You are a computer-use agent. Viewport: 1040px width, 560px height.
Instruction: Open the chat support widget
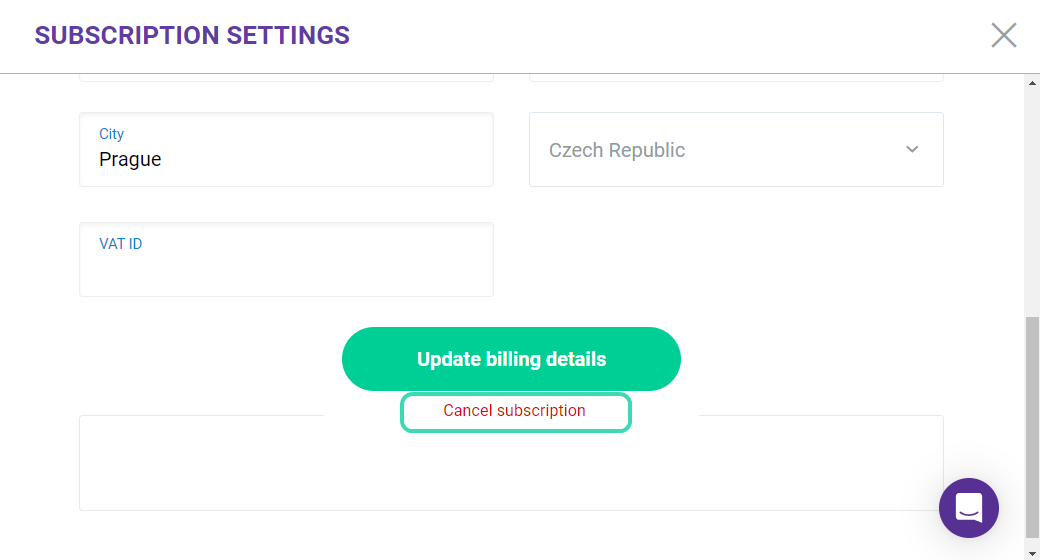pos(968,508)
